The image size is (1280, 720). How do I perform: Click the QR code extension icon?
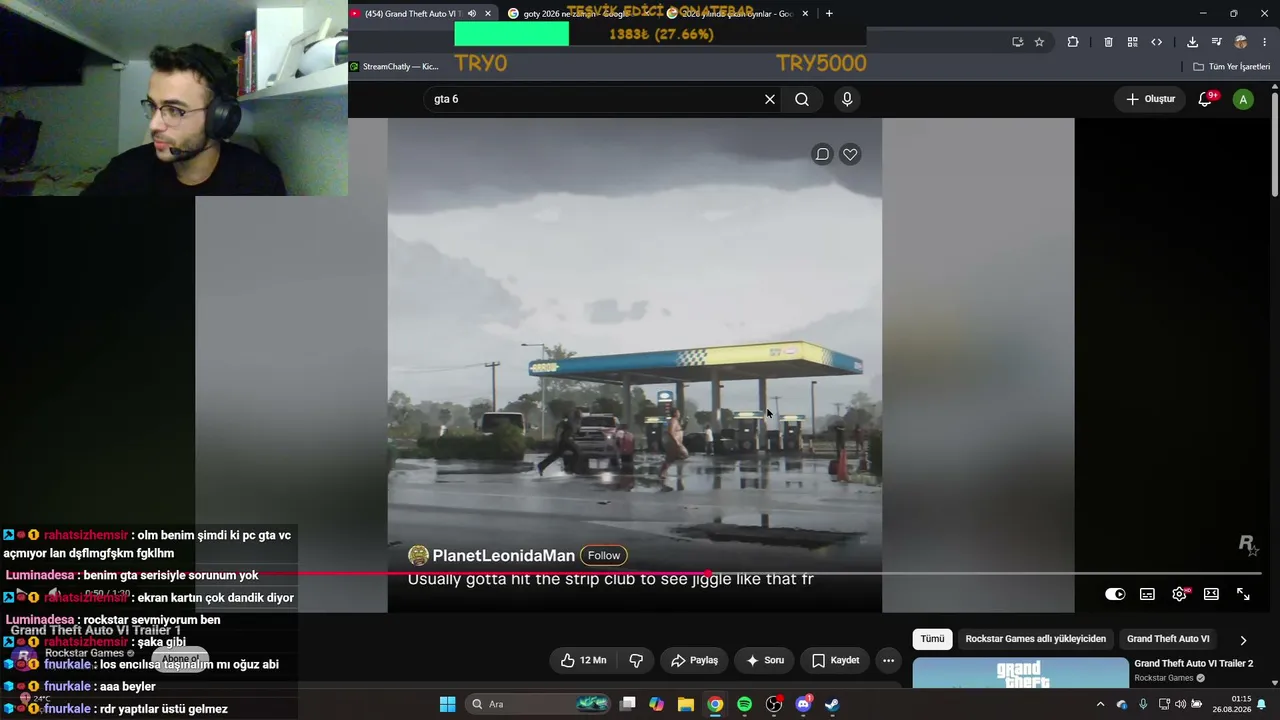(x=1132, y=42)
